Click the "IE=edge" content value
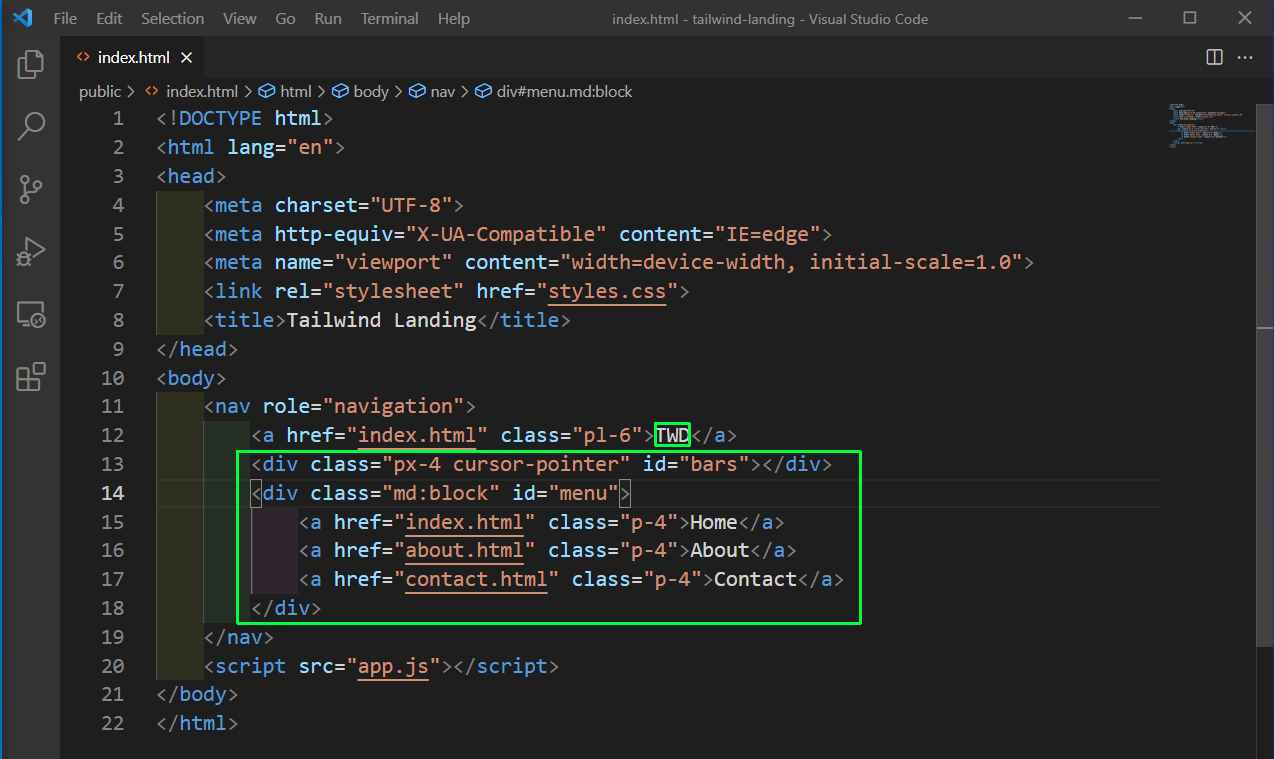 coord(767,234)
